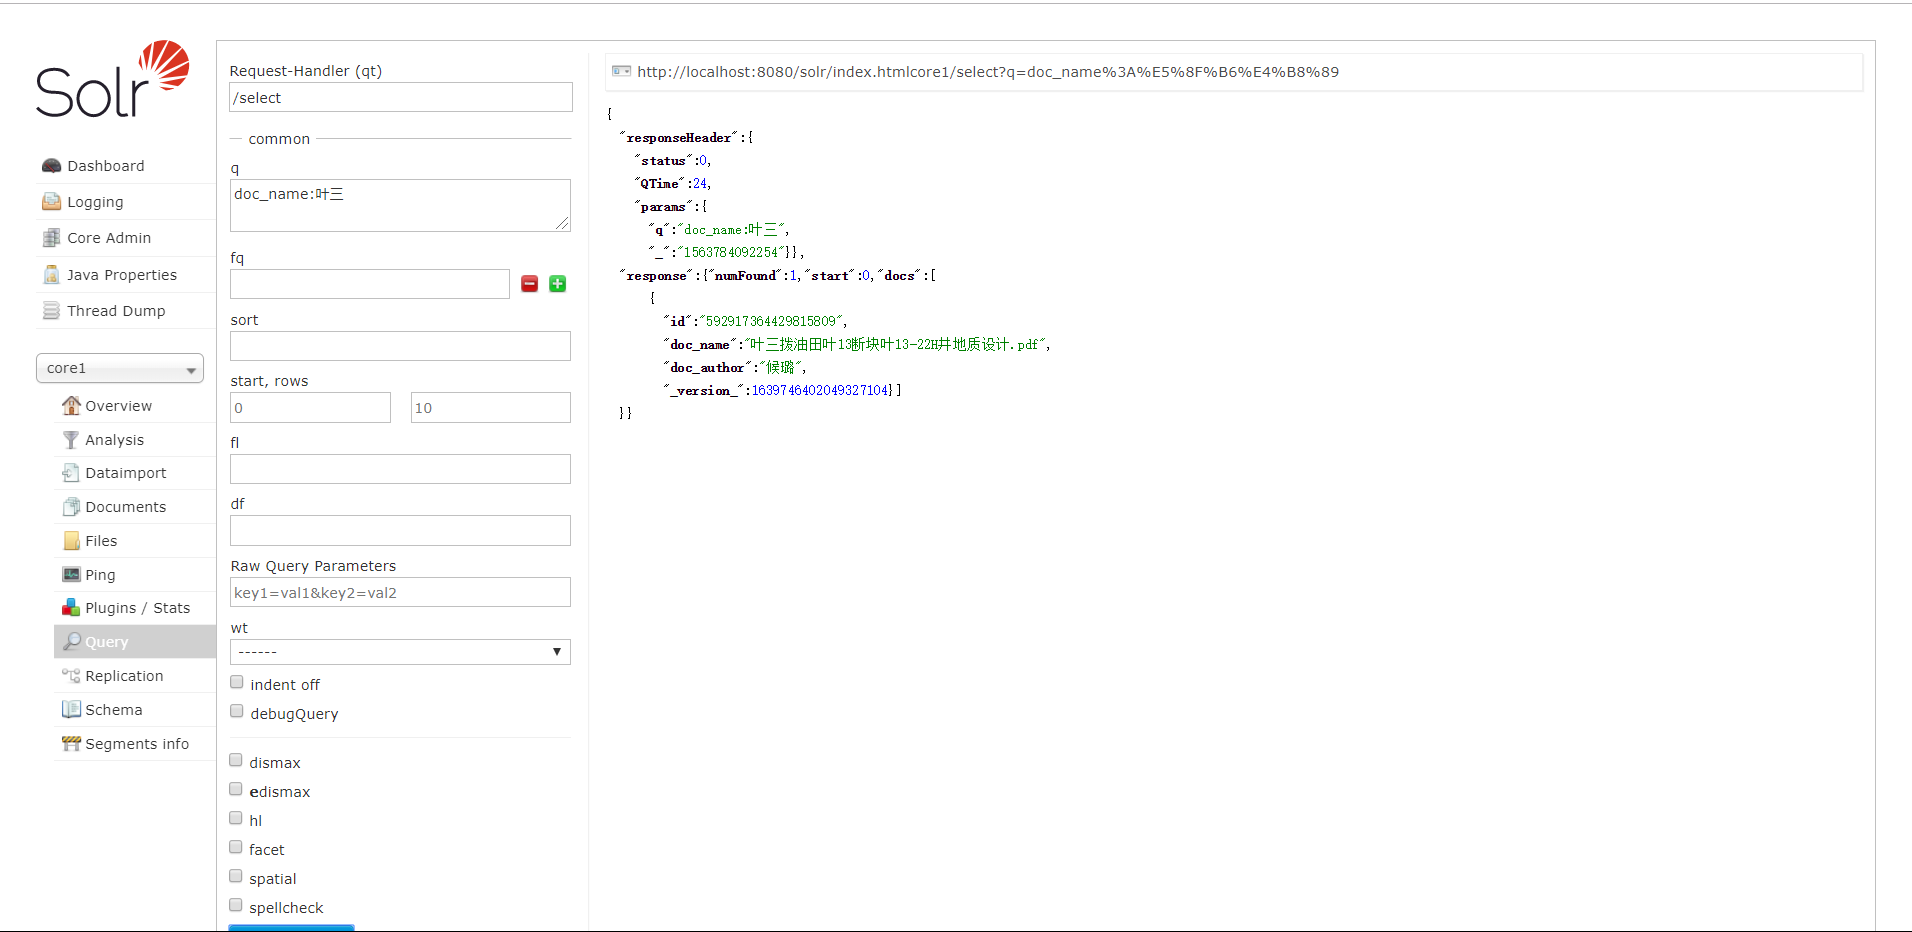This screenshot has width=1912, height=932.
Task: Enable the spatial checkbox
Action: pyautogui.click(x=236, y=877)
